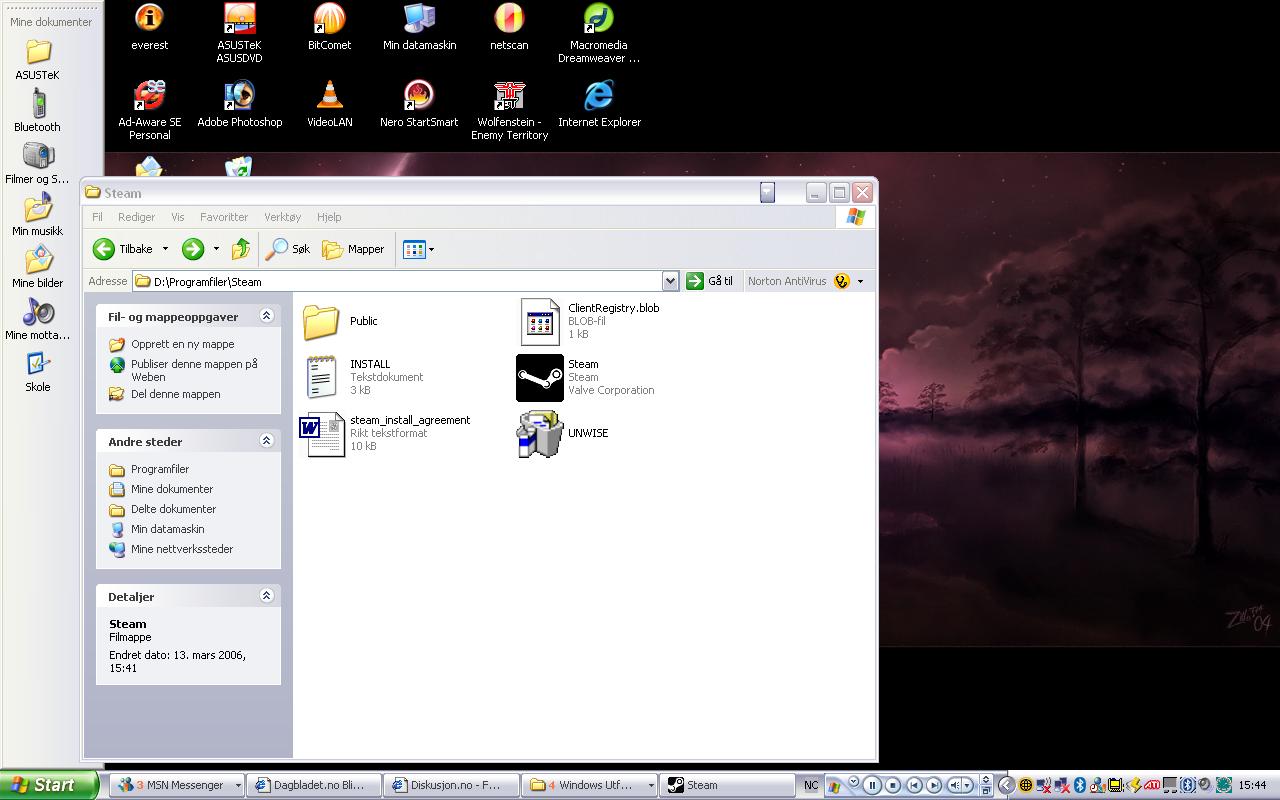Pause playback in the taskbar media player
1280x800 pixels.
[872, 785]
